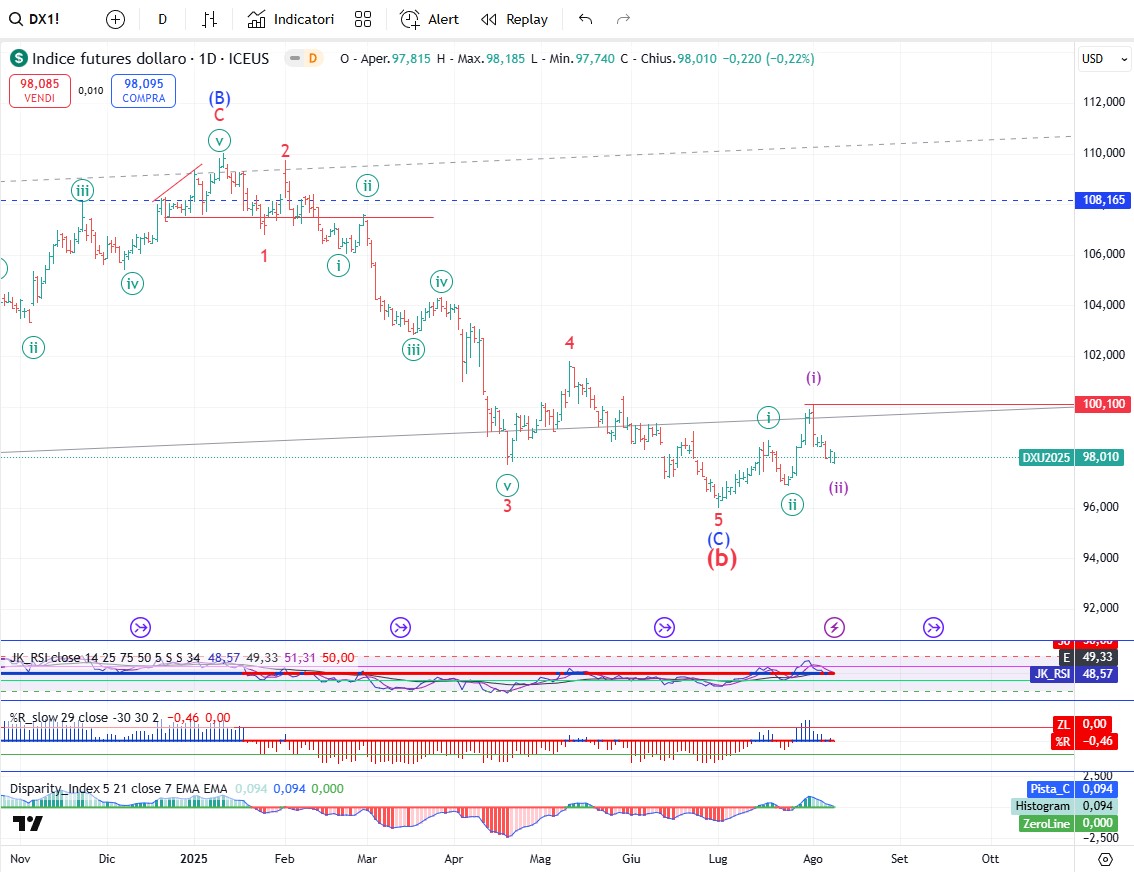Click the DXU2025 contract label
1134x872 pixels.
coord(1046,458)
